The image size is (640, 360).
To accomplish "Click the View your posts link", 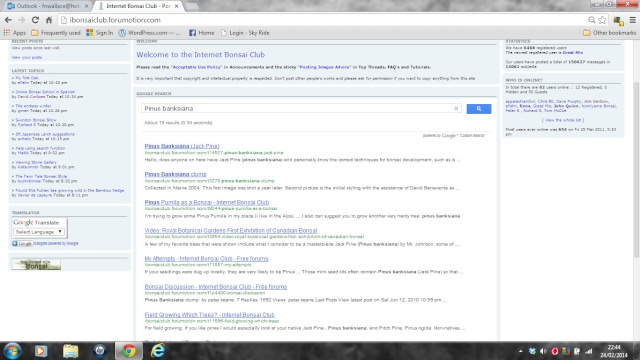I will pos(27,58).
